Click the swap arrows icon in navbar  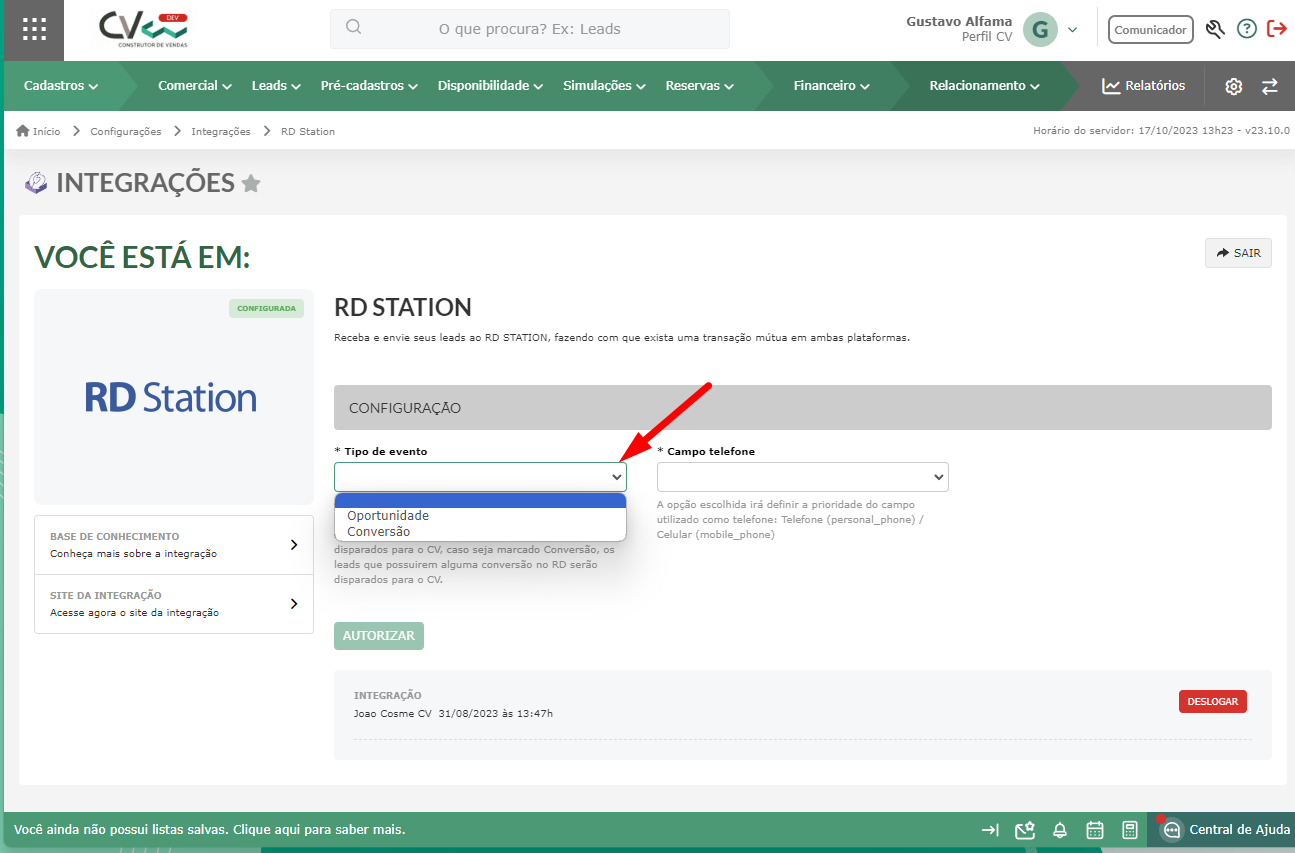[1270, 86]
